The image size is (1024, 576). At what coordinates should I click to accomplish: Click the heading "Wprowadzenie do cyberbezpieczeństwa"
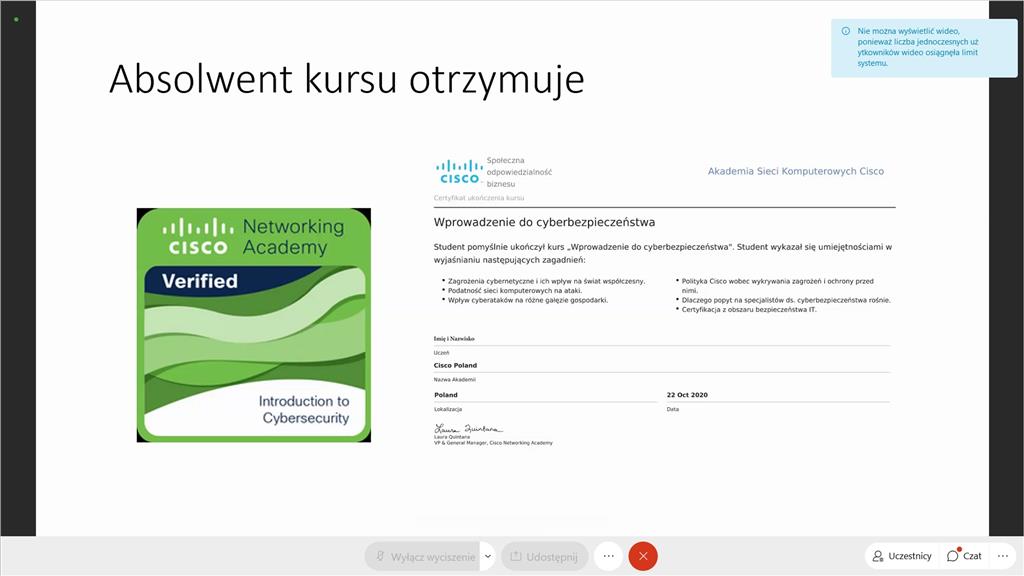coord(544,222)
